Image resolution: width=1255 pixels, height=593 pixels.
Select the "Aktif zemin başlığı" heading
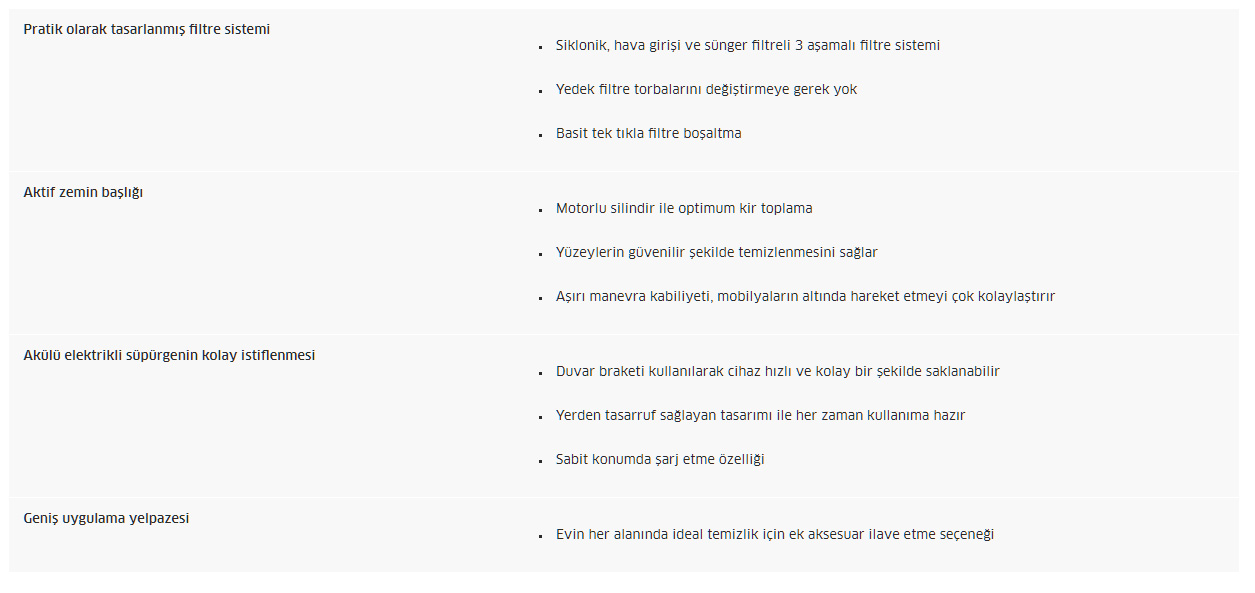[83, 192]
